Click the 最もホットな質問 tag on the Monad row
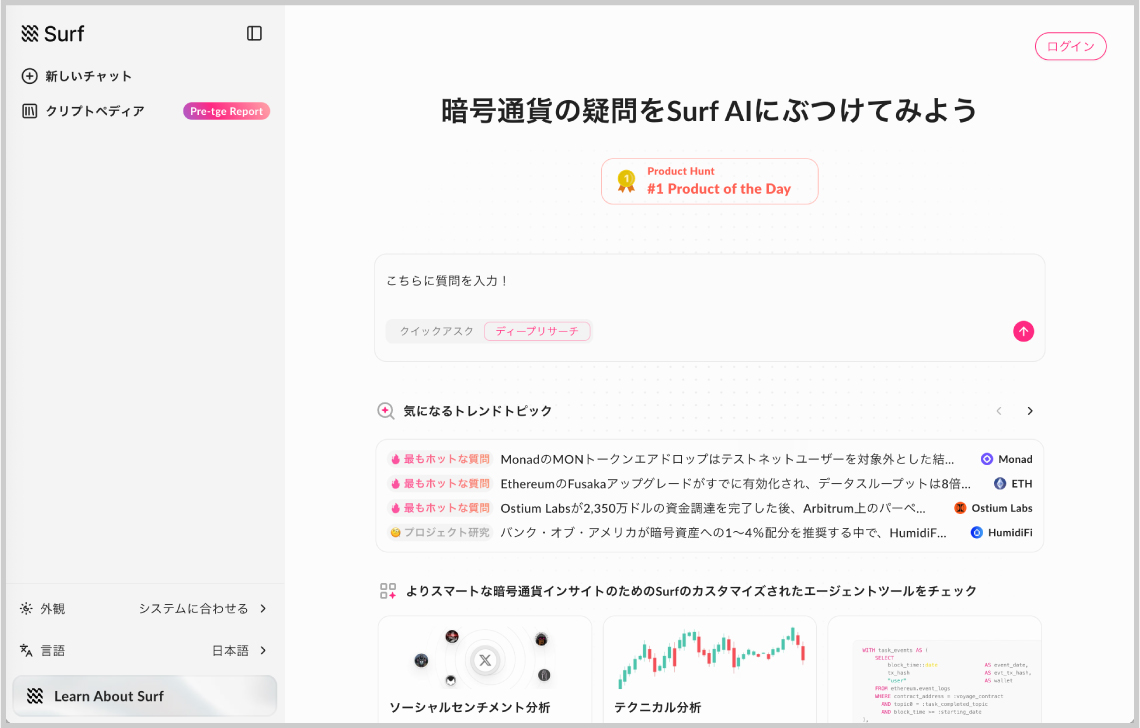 [440, 459]
